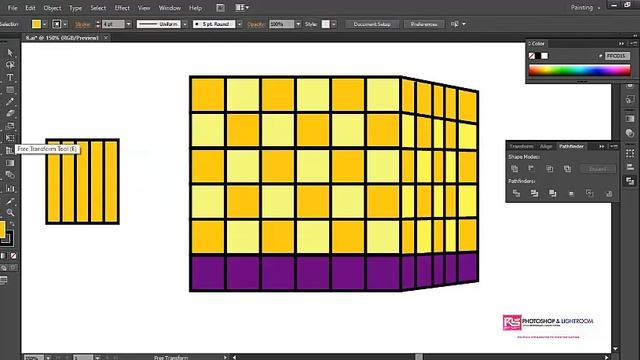Swap fill and stroke colors arrow
This screenshot has height=360, width=640.
click(12, 224)
